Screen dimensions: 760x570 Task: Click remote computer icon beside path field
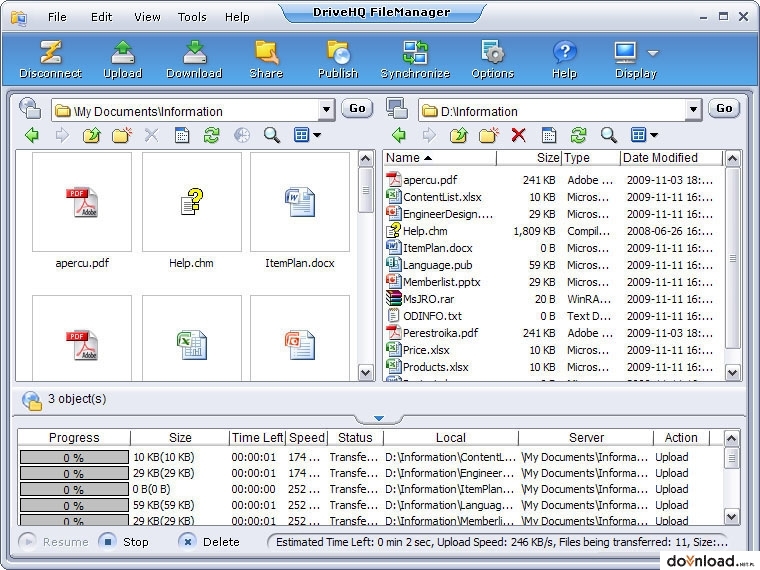[30, 108]
